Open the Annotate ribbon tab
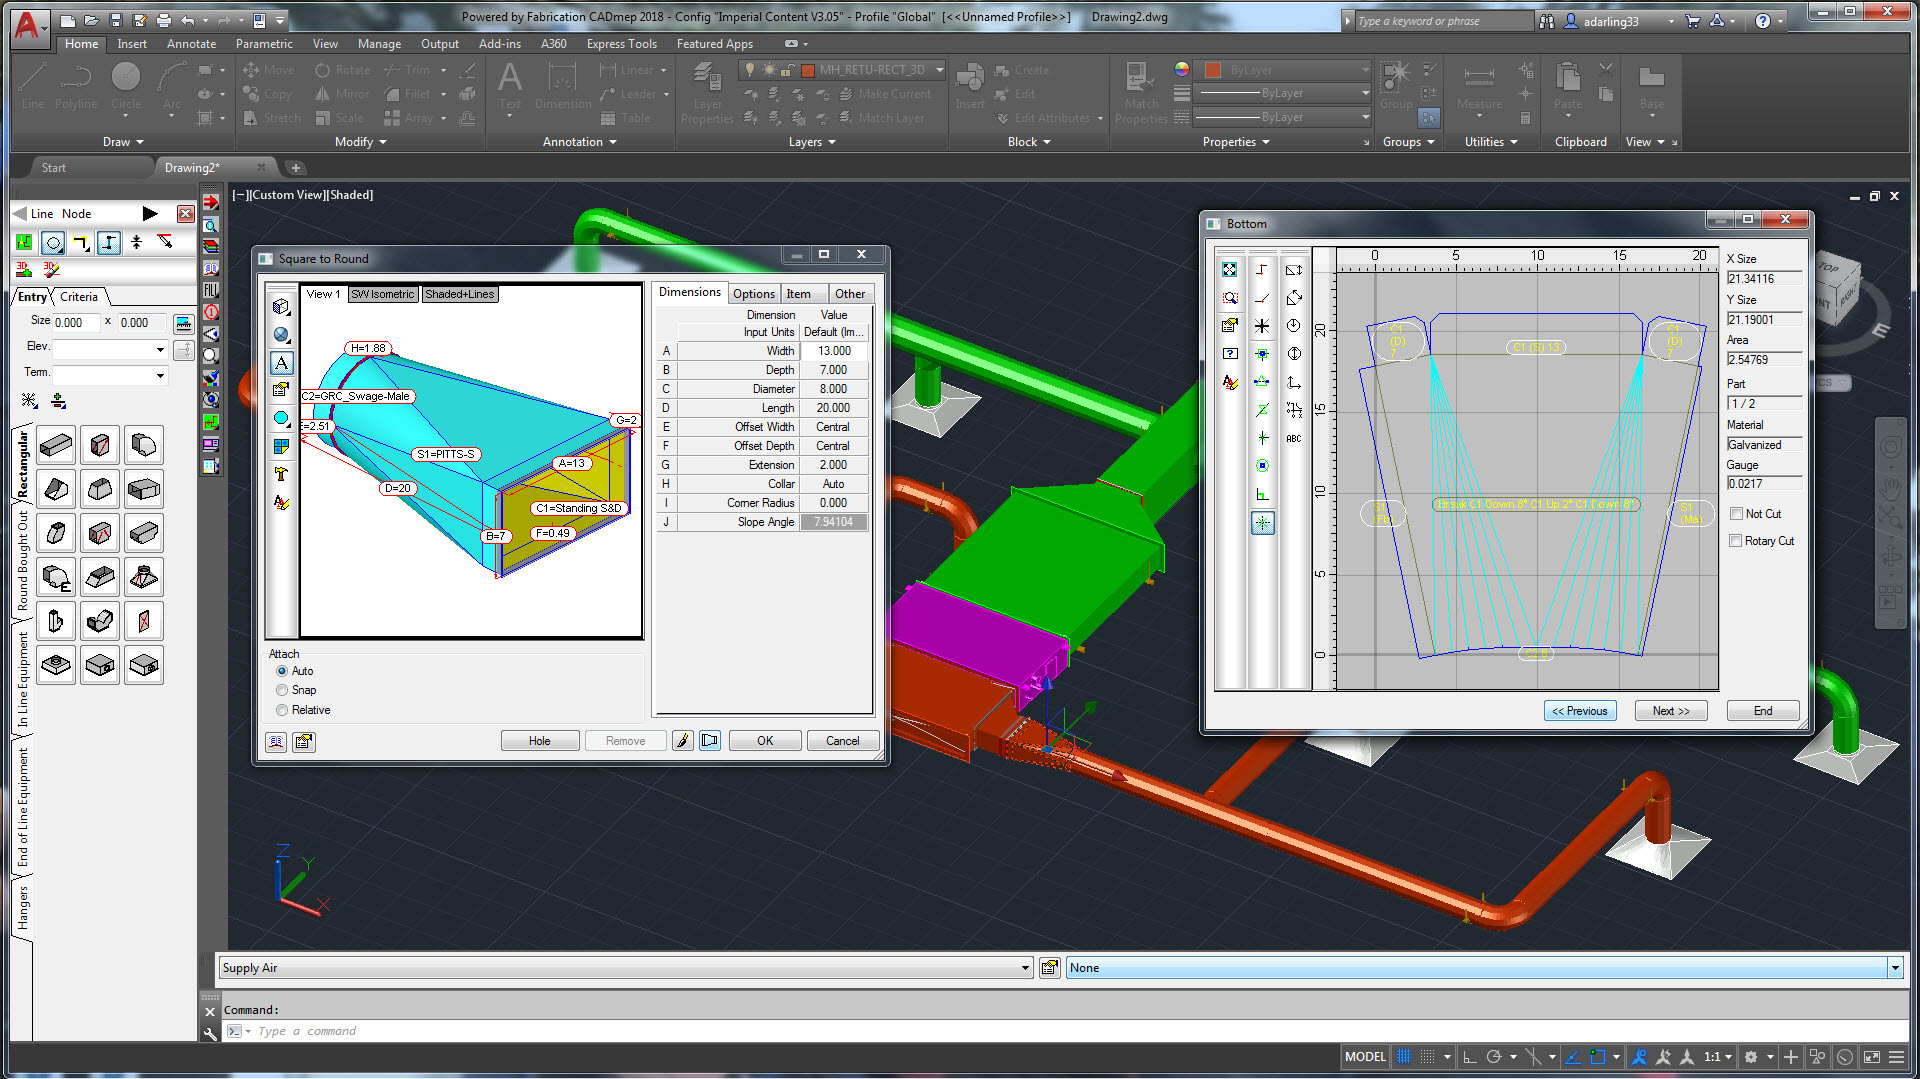1920x1079 pixels. pos(190,43)
